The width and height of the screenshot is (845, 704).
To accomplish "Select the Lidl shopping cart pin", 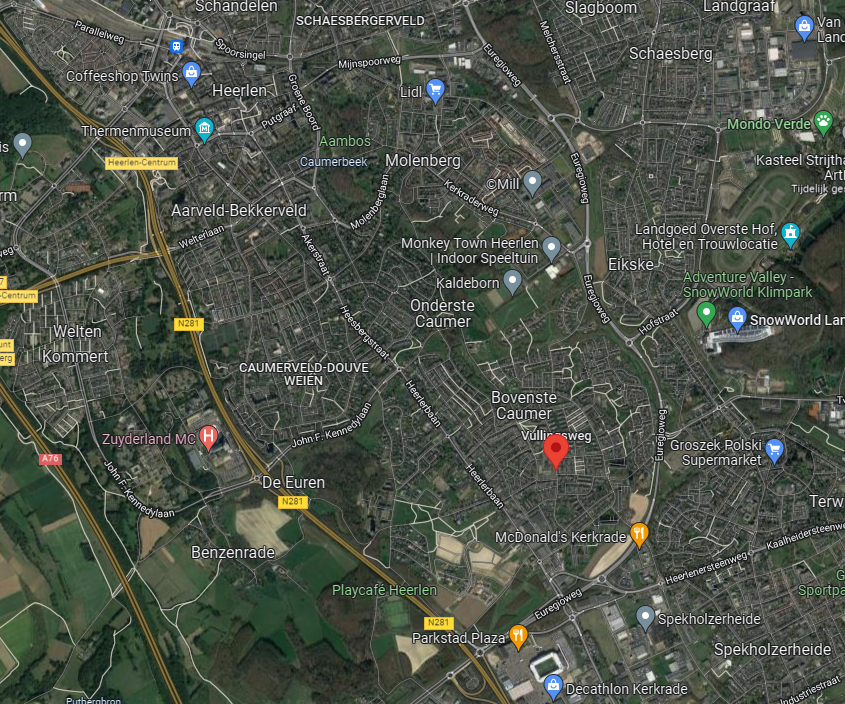I will (435, 91).
